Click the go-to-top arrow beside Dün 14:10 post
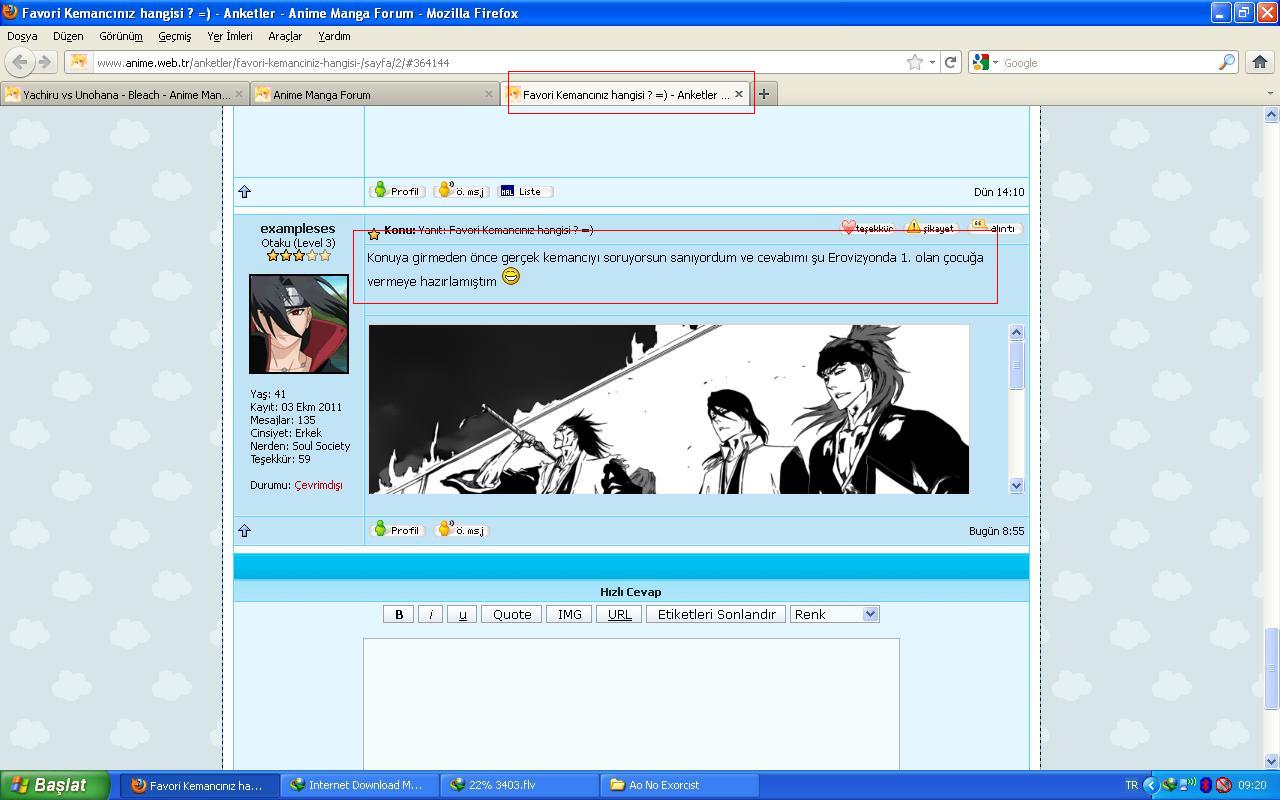 (245, 191)
